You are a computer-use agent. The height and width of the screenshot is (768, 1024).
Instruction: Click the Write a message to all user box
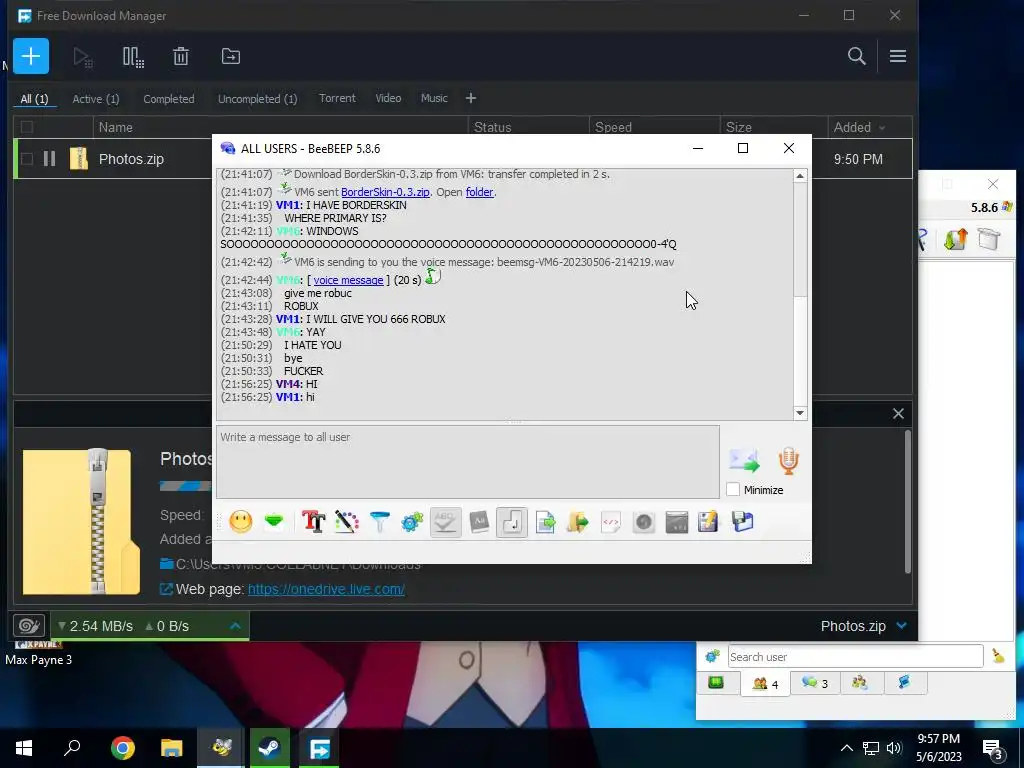(x=468, y=462)
